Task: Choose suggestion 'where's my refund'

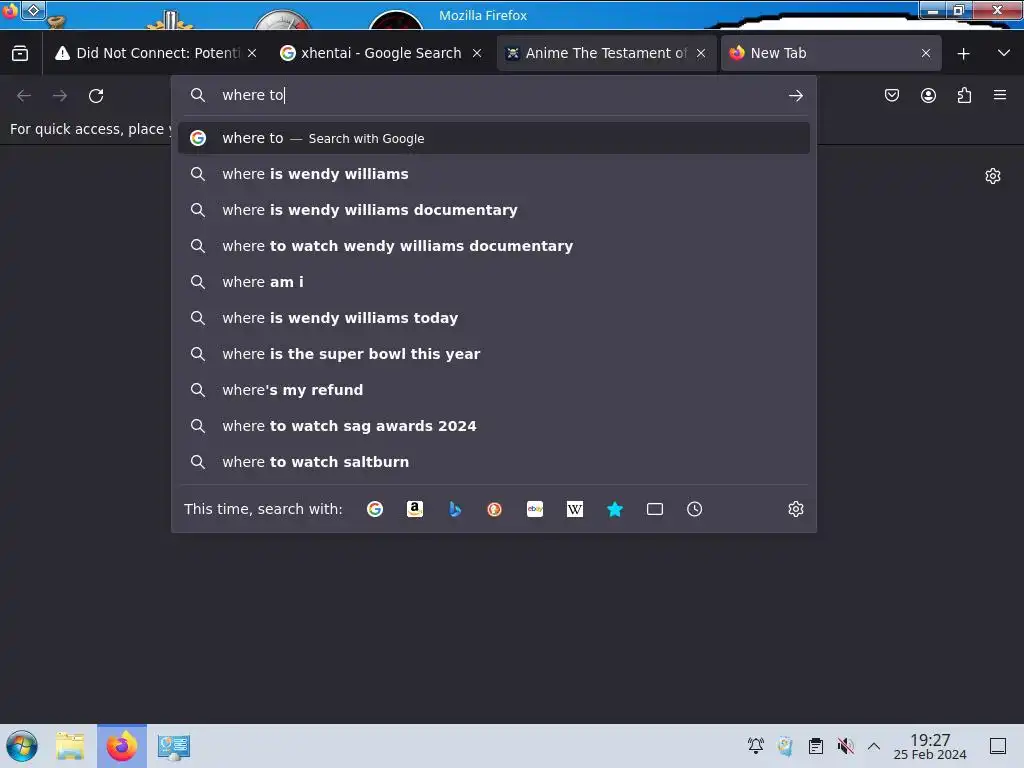Action: 494,390
